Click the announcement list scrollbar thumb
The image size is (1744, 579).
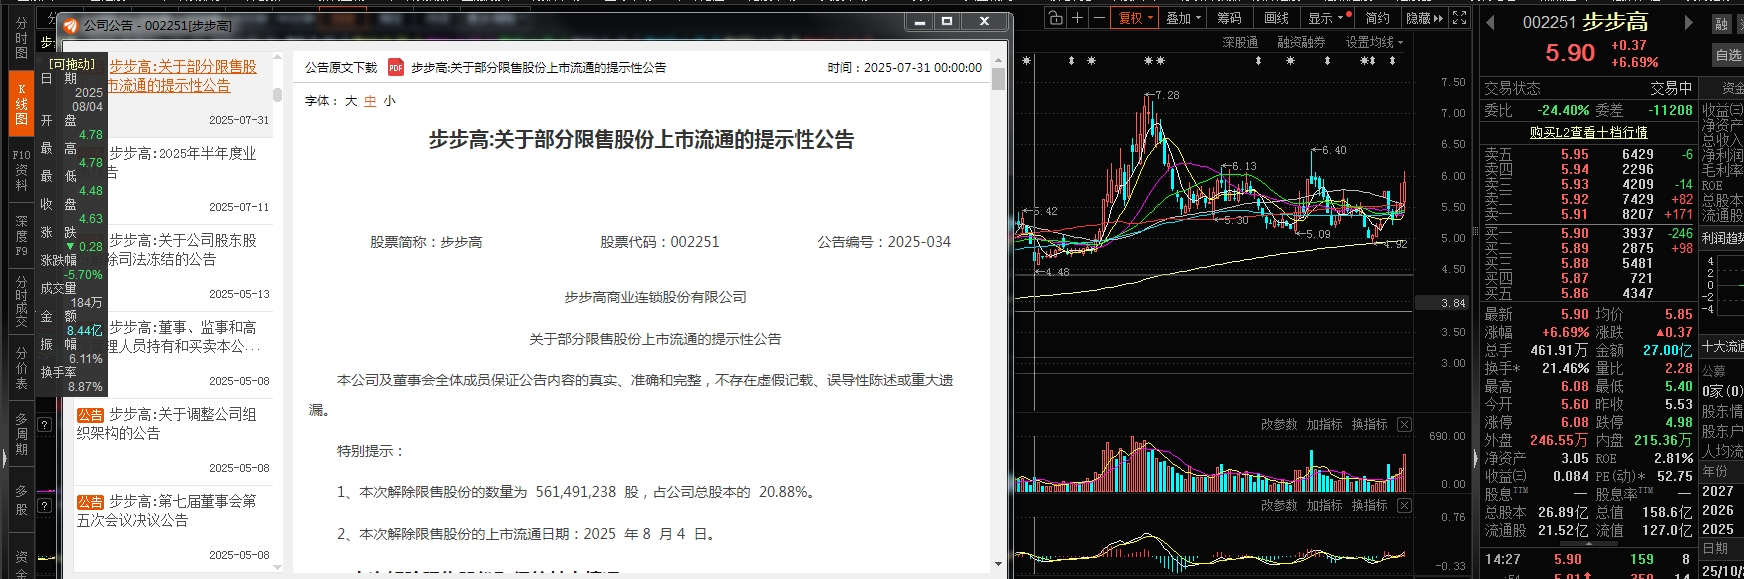pos(278,95)
